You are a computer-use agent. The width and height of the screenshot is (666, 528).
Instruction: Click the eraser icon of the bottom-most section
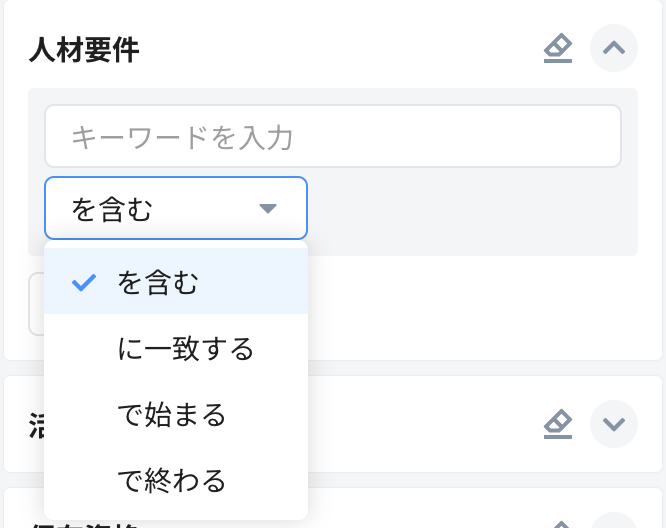(x=558, y=523)
